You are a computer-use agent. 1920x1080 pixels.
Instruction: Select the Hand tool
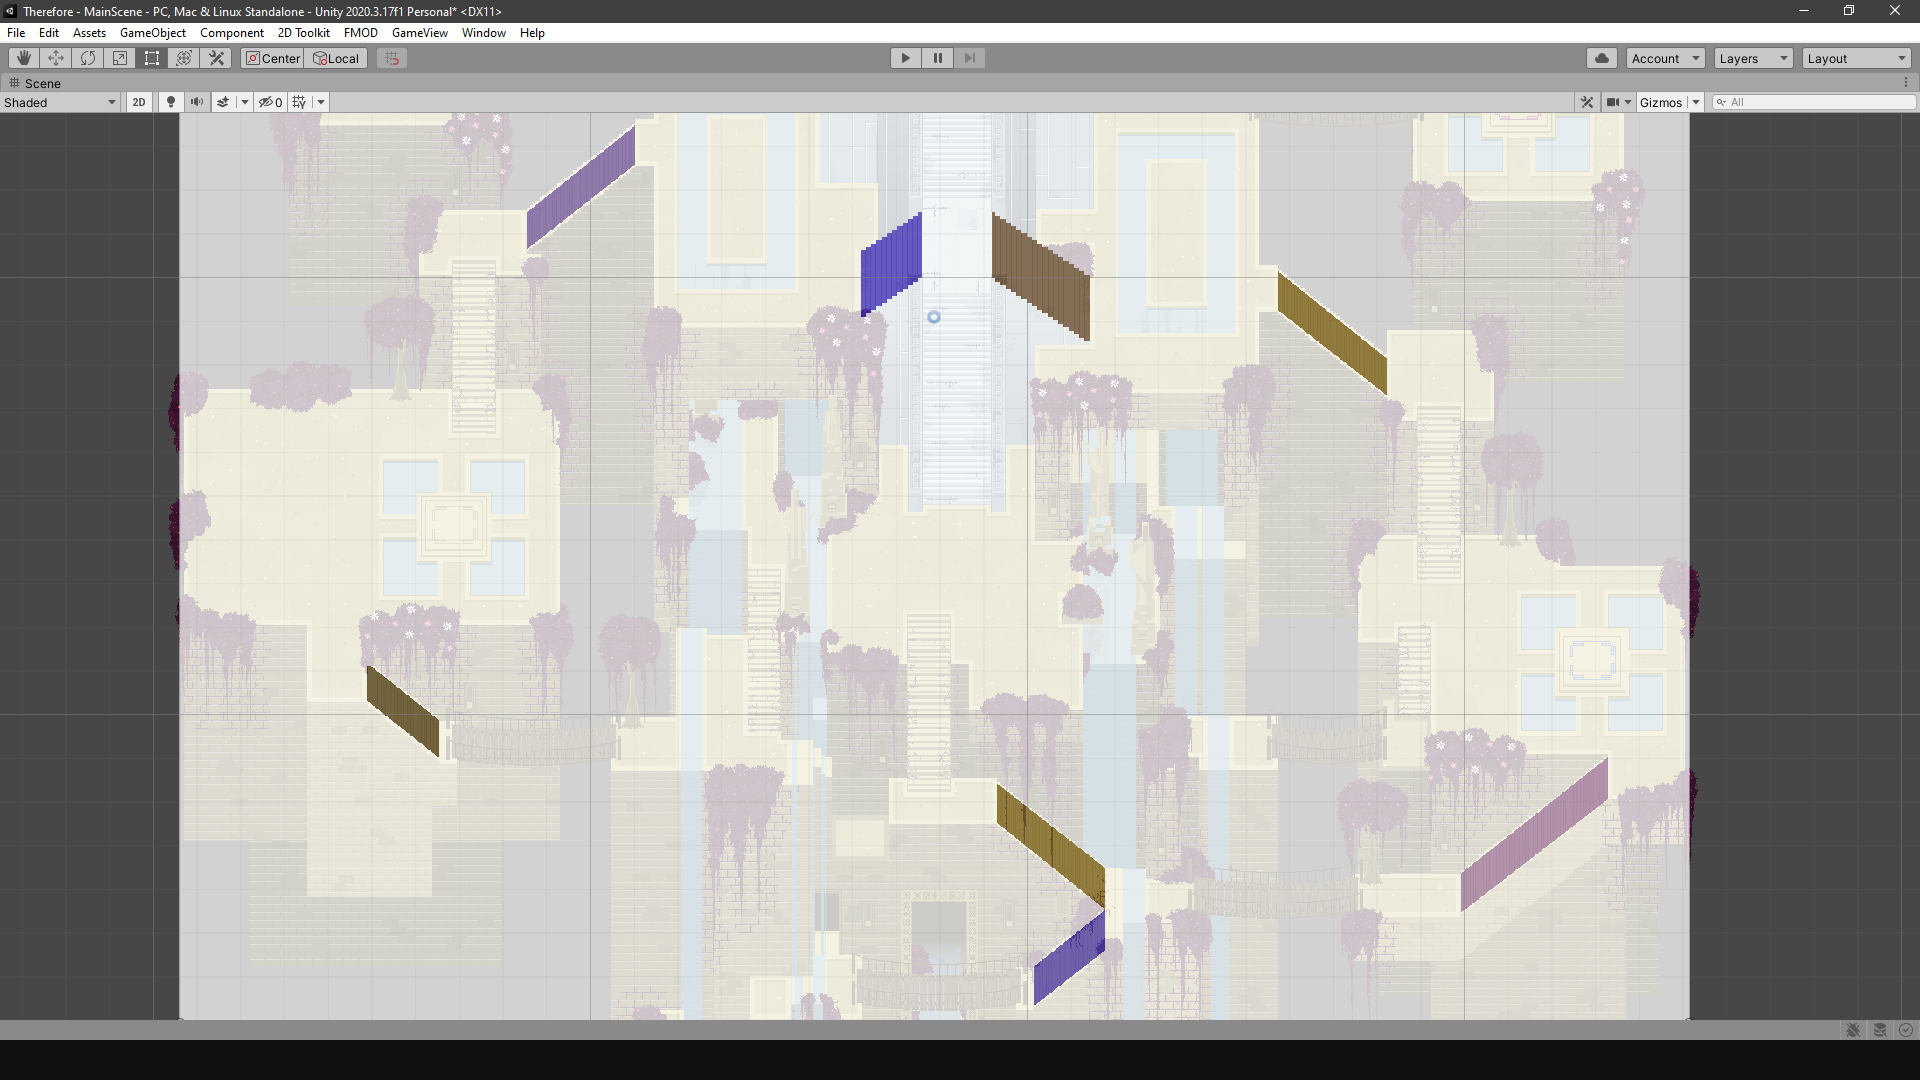click(24, 58)
